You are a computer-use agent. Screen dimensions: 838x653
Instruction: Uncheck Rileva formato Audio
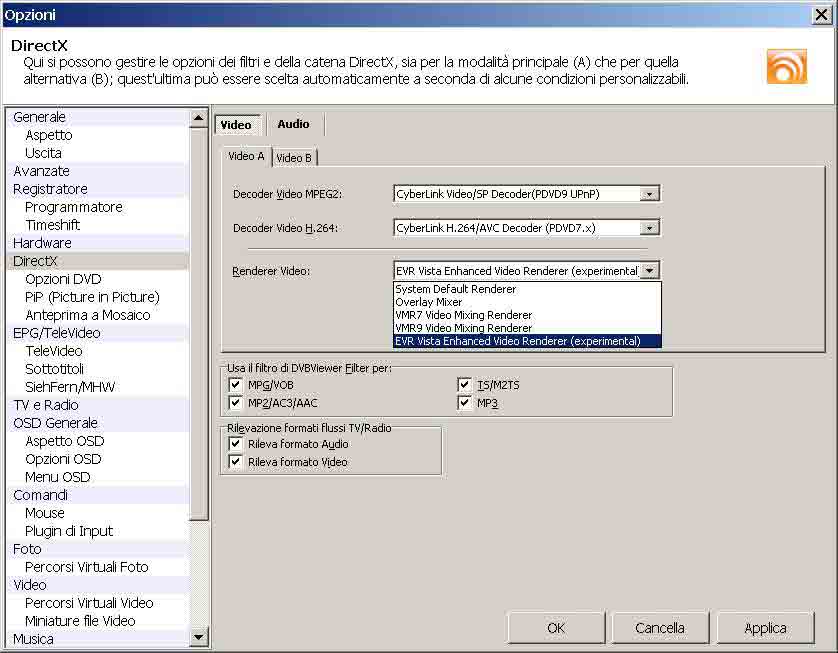[236, 443]
